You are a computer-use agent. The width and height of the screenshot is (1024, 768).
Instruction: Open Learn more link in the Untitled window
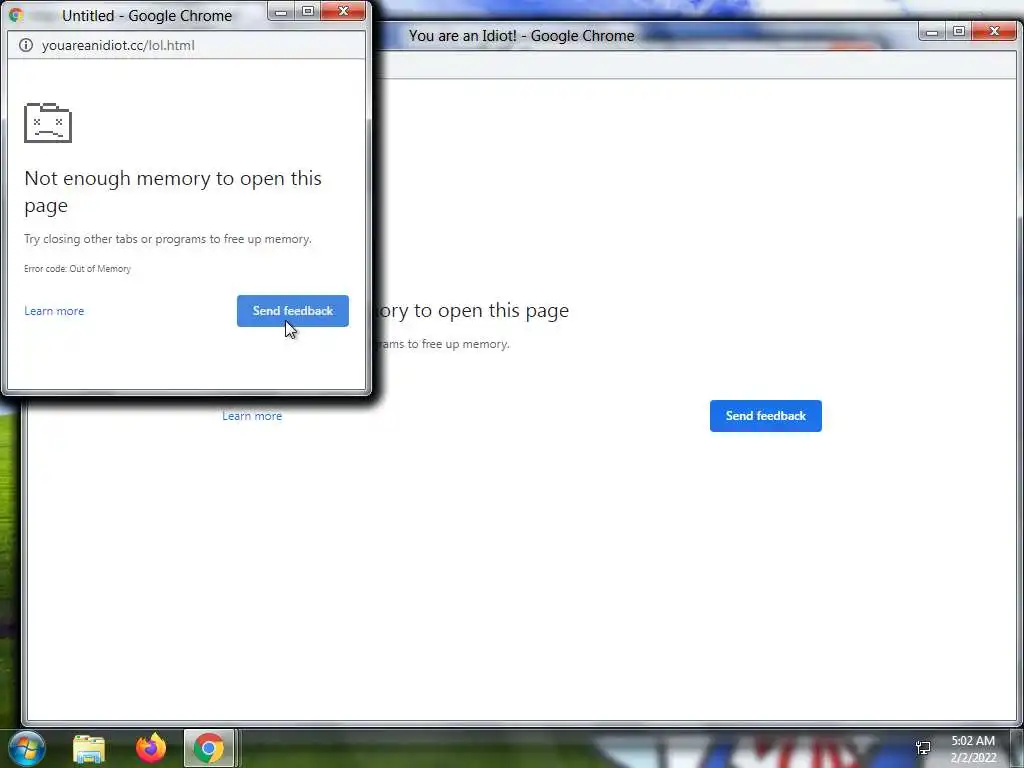54,311
